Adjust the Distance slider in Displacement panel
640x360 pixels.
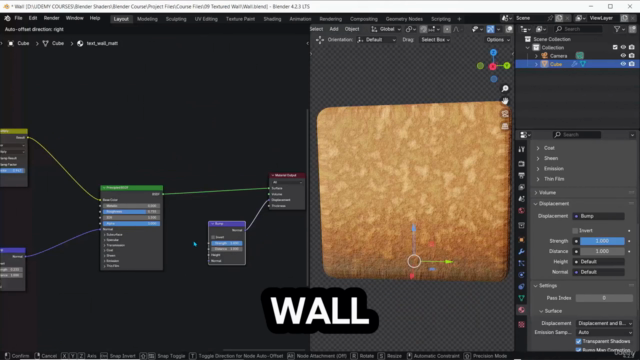click(x=602, y=251)
